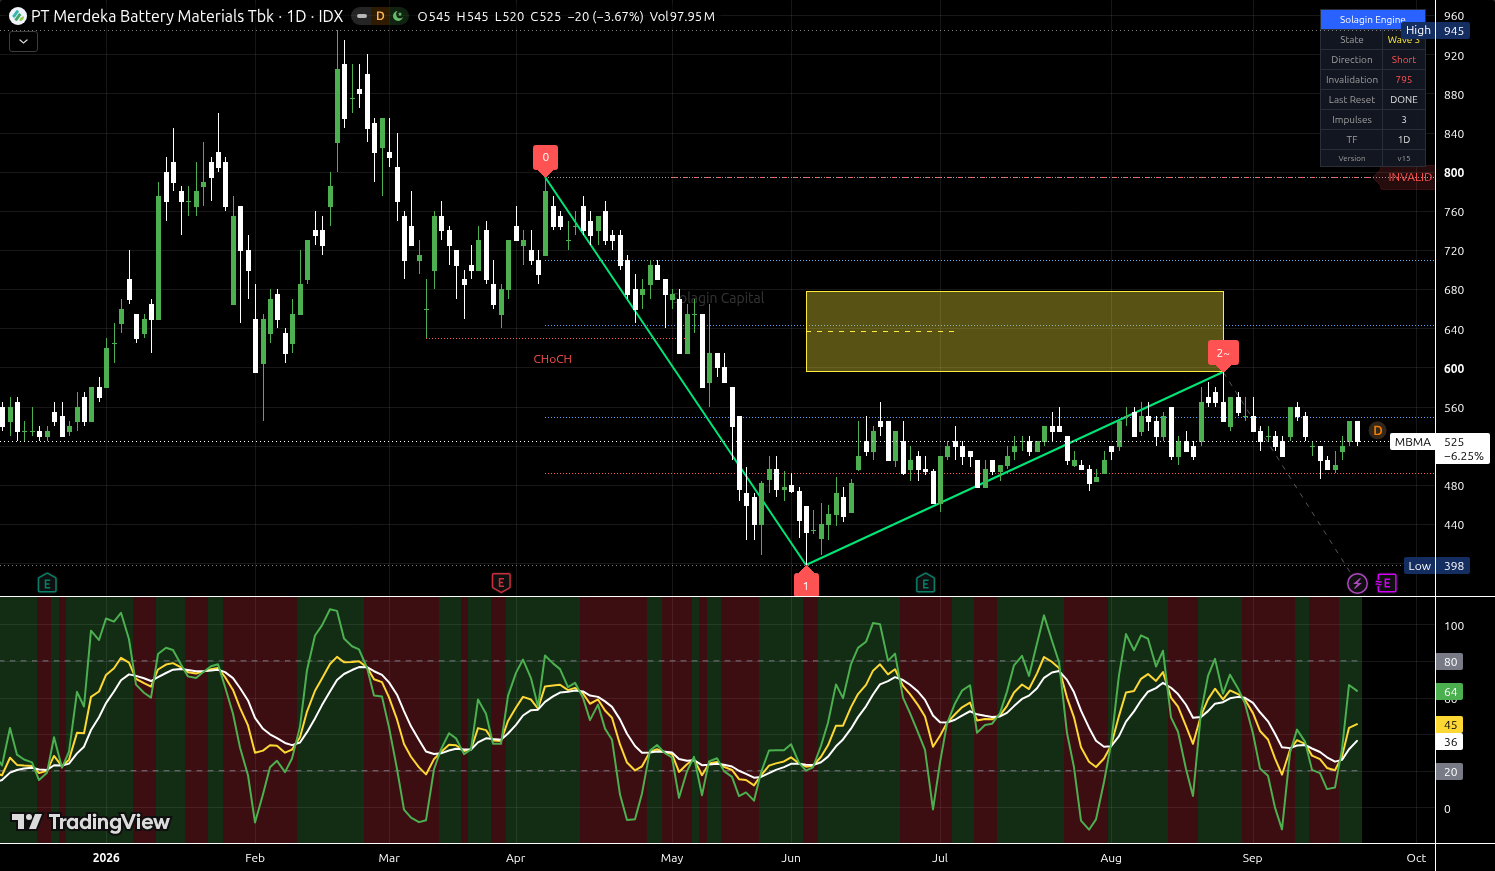
Task: Click the C525 close value in the legend
Action: tap(545, 17)
